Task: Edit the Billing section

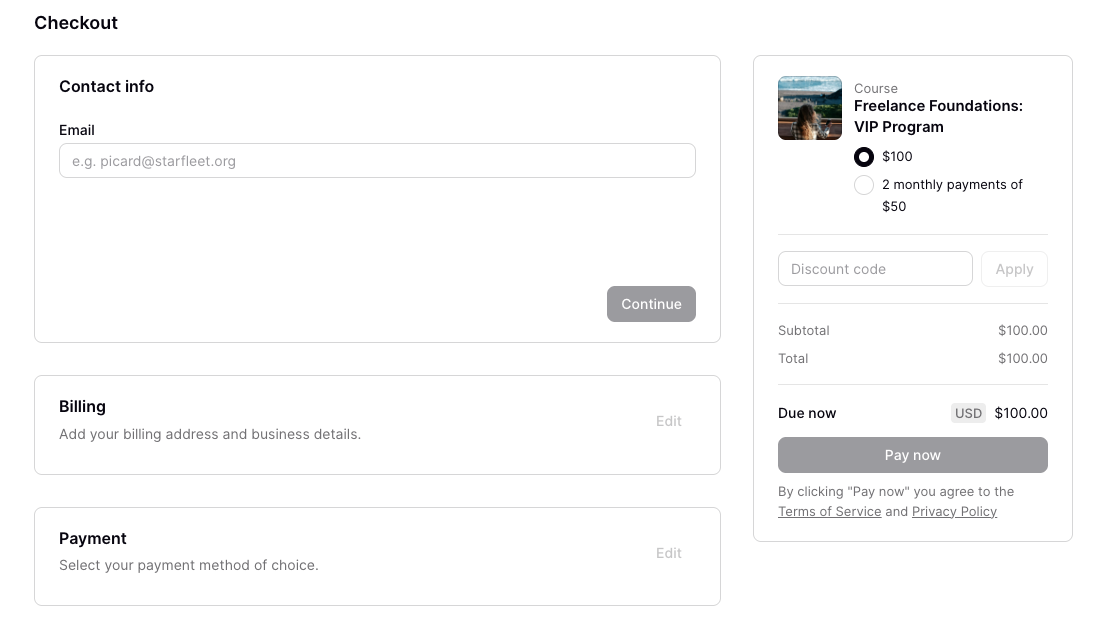Action: [668, 421]
